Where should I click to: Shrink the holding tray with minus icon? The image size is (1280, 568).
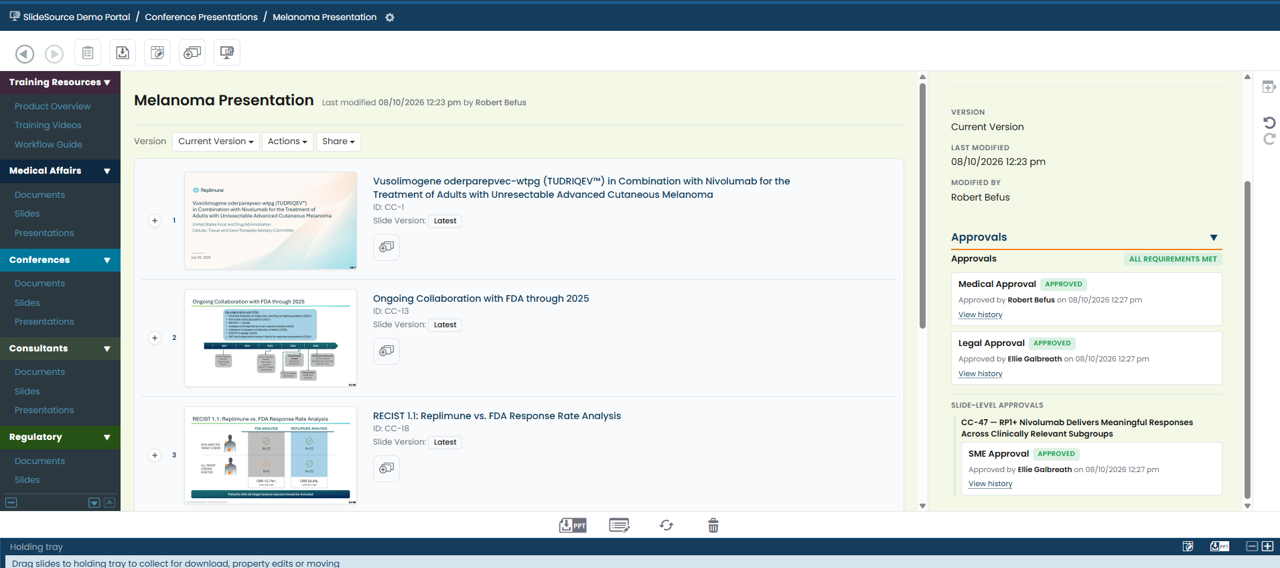pos(1252,547)
